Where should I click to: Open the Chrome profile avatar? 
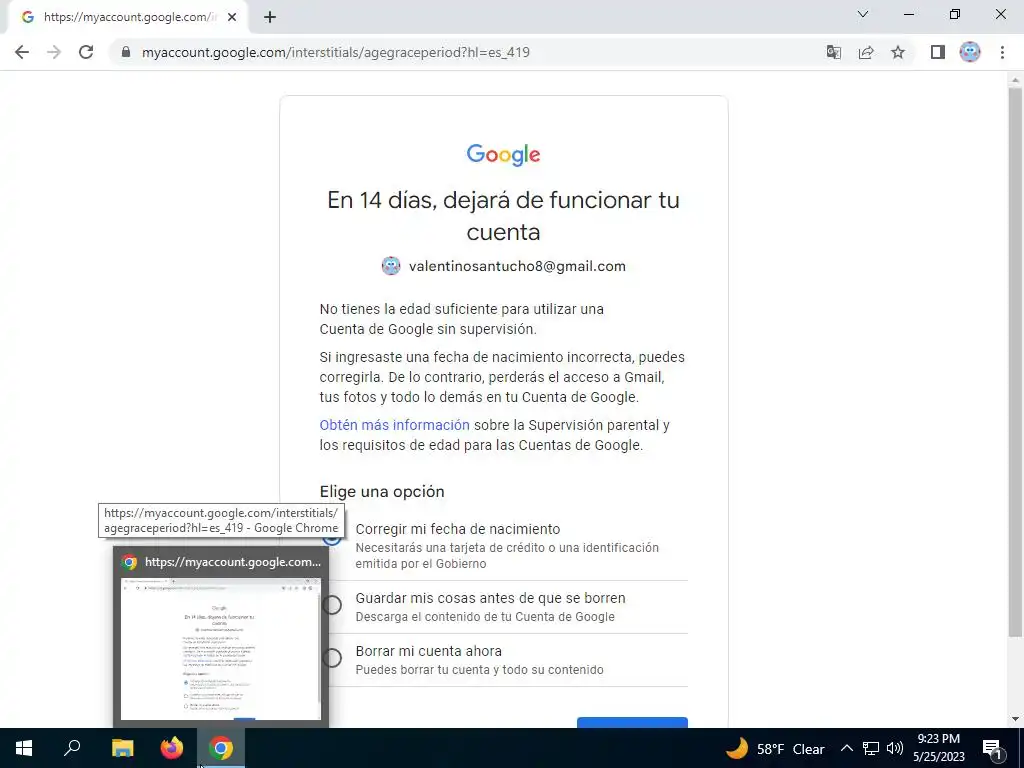[x=970, y=52]
